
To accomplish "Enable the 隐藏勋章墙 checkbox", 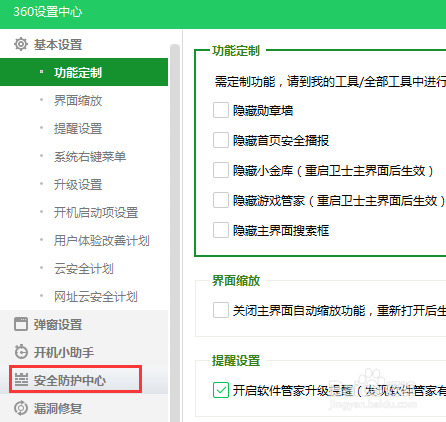I will 221,110.
